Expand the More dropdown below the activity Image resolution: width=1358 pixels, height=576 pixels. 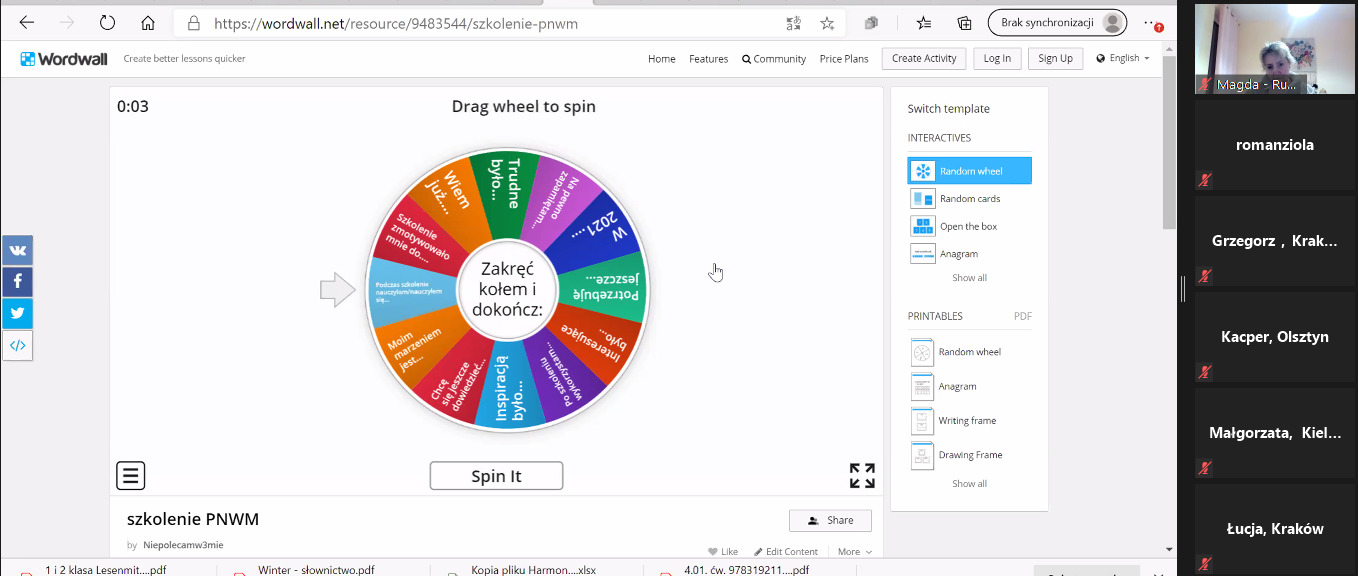pos(855,552)
